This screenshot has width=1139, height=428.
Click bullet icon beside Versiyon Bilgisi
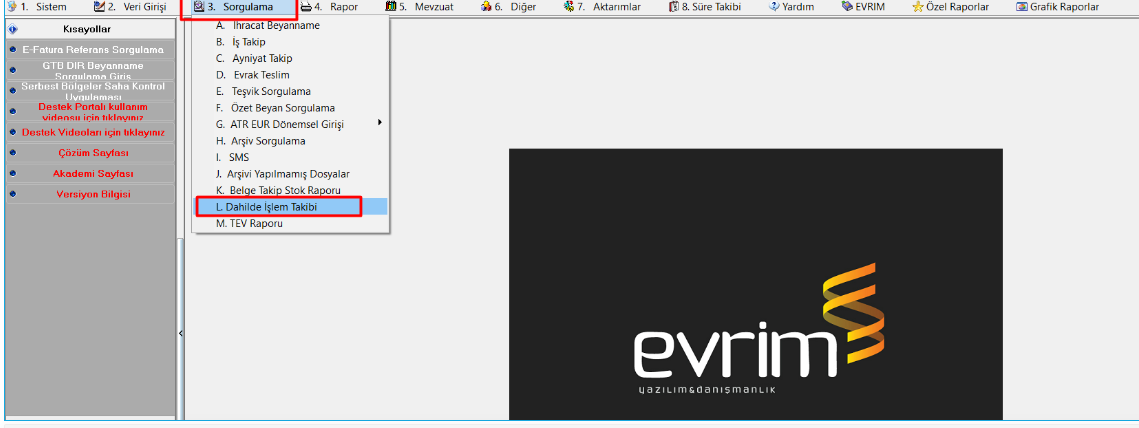tap(14, 195)
